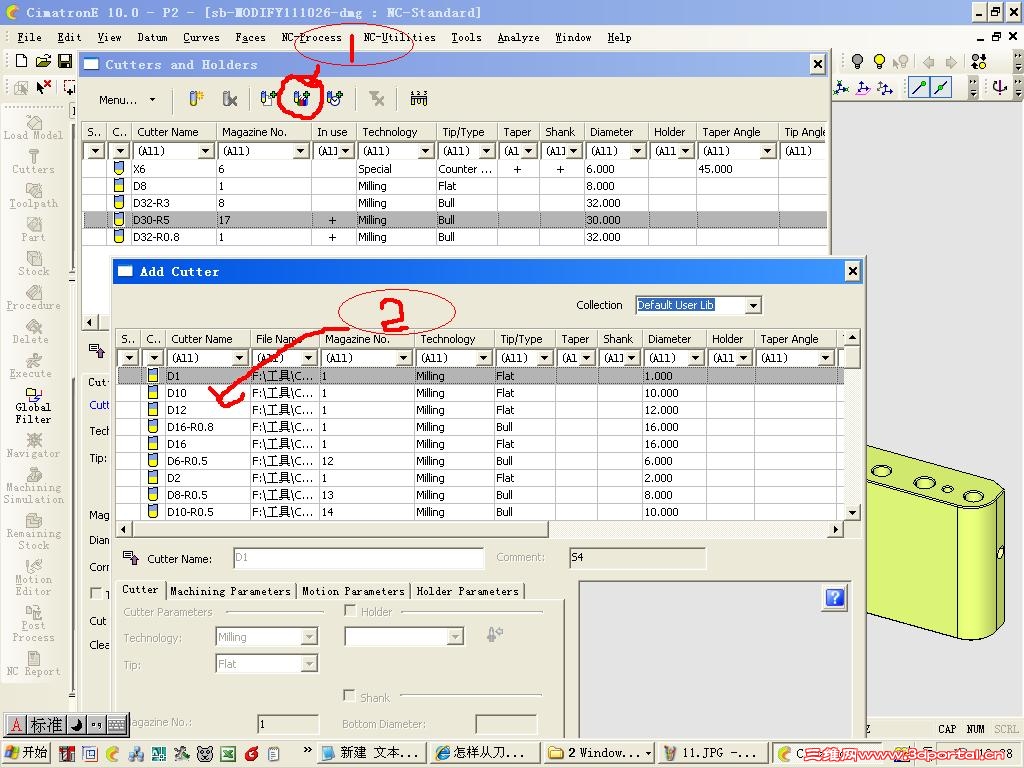Open the Tip Flat dropdown
The height and width of the screenshot is (768, 1024).
pos(310,664)
